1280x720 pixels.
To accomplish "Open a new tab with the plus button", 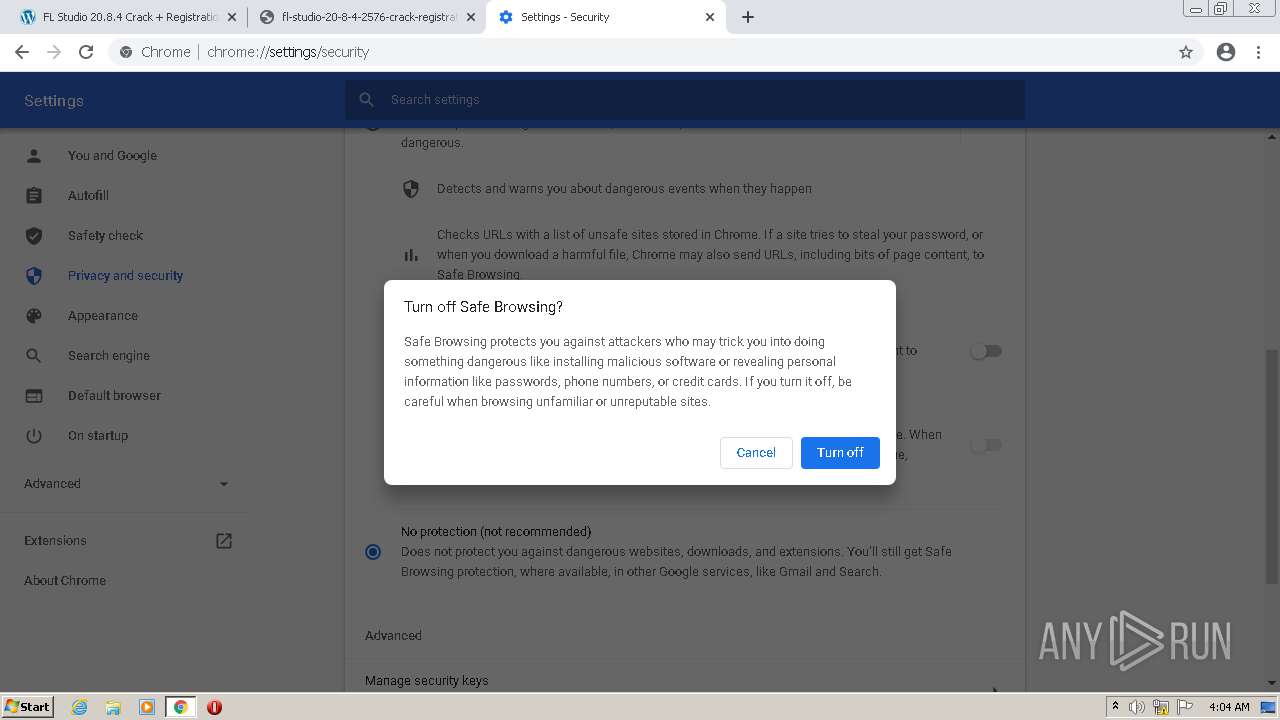I will coord(748,17).
